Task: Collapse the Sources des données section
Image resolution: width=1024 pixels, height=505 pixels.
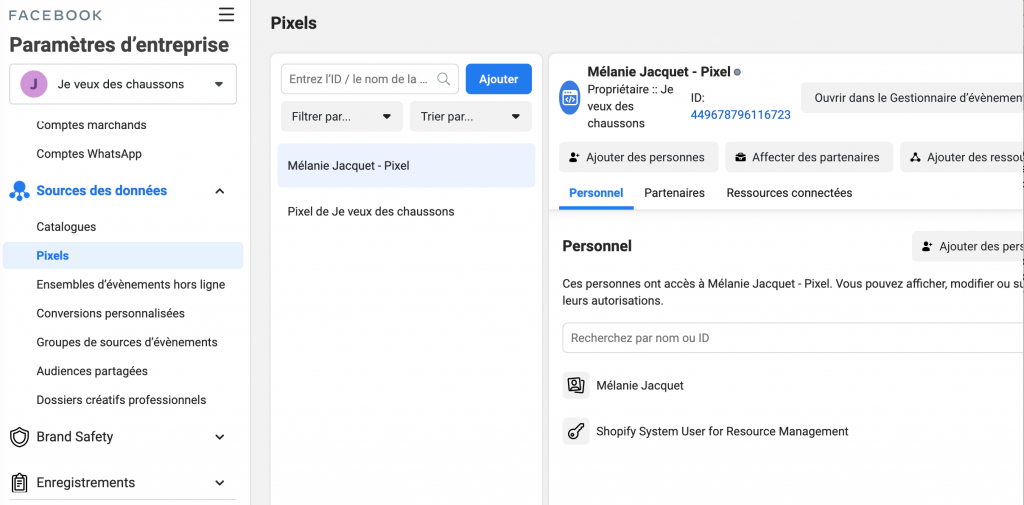Action: pyautogui.click(x=220, y=191)
